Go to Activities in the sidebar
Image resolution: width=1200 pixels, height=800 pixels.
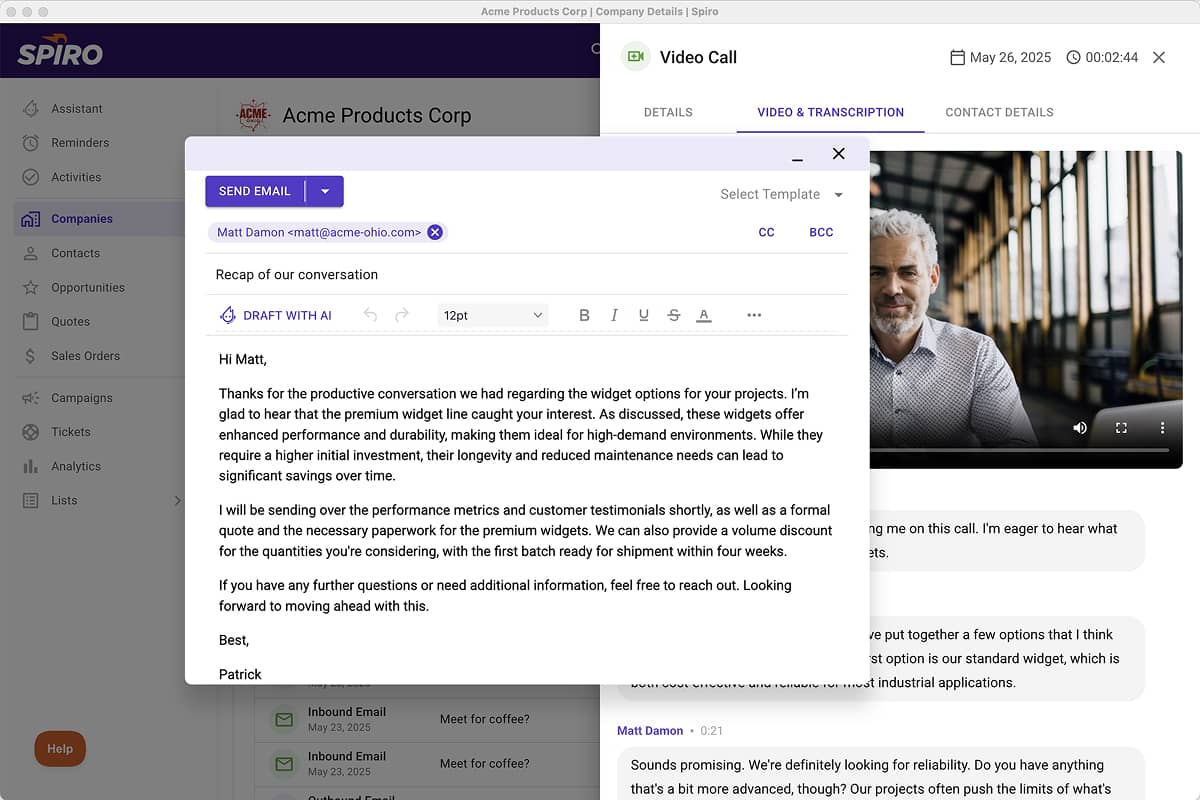pyautogui.click(x=76, y=177)
